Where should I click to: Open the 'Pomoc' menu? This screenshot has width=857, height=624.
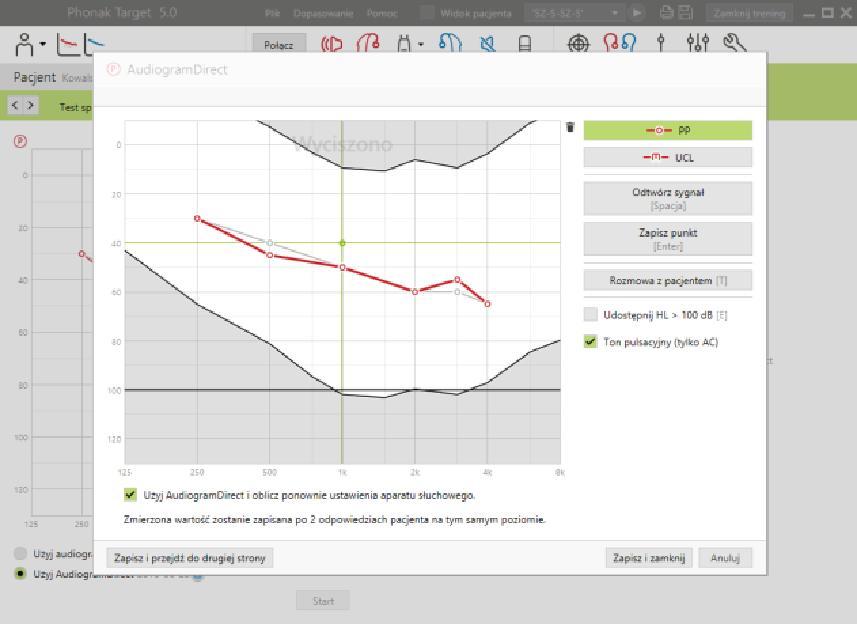pos(381,13)
